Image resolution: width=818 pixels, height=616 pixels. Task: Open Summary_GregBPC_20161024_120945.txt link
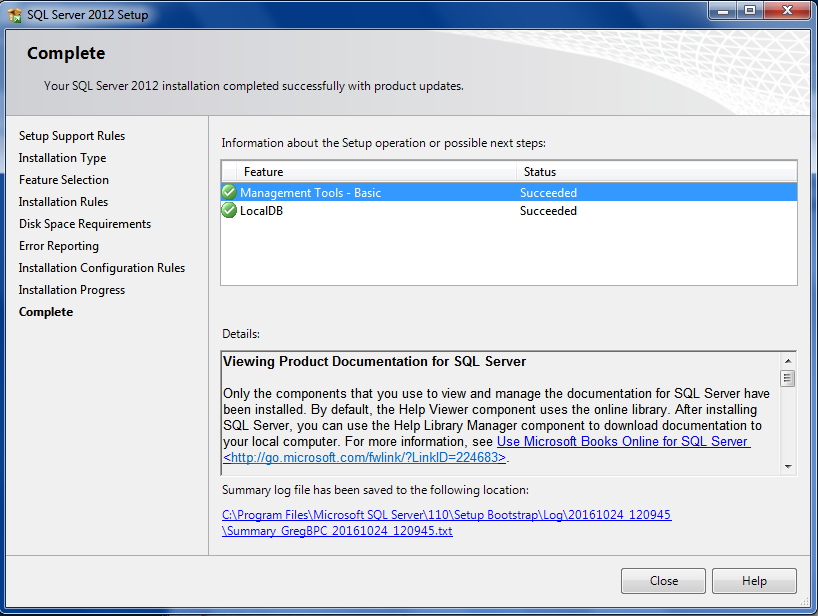pos(338,531)
